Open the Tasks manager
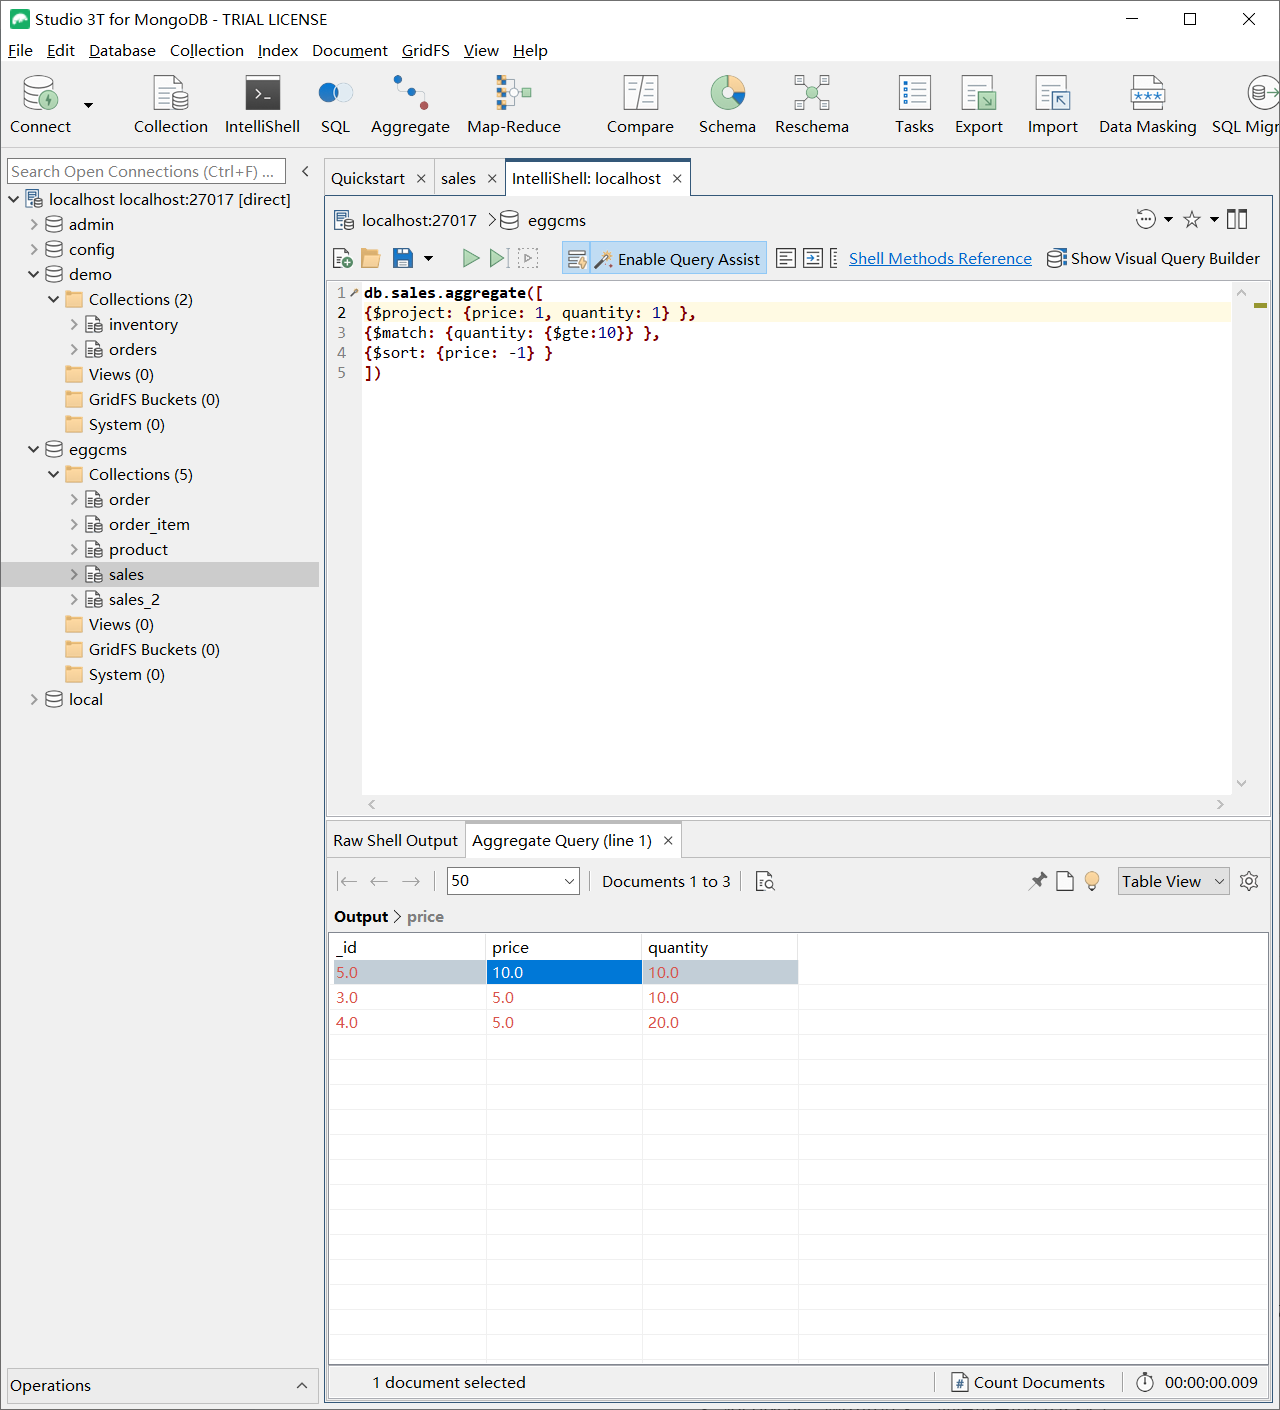Image resolution: width=1280 pixels, height=1410 pixels. coord(914,105)
